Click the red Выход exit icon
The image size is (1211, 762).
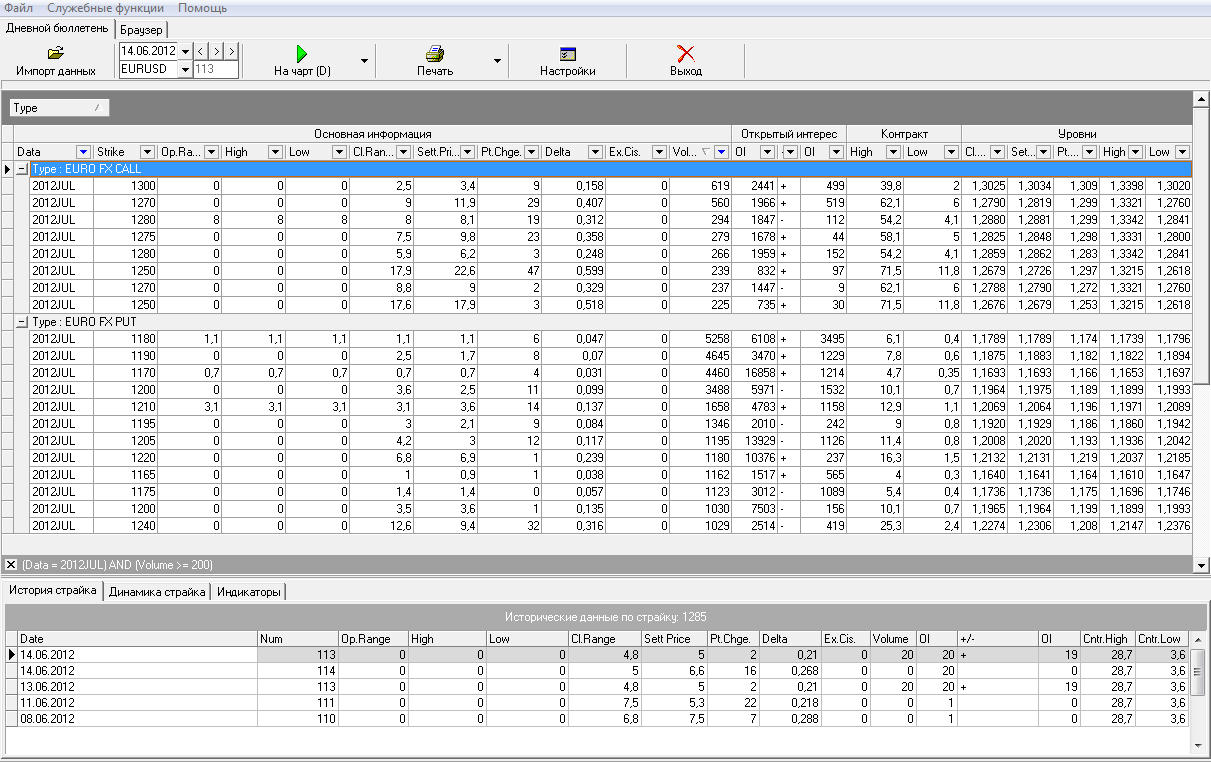pos(686,54)
